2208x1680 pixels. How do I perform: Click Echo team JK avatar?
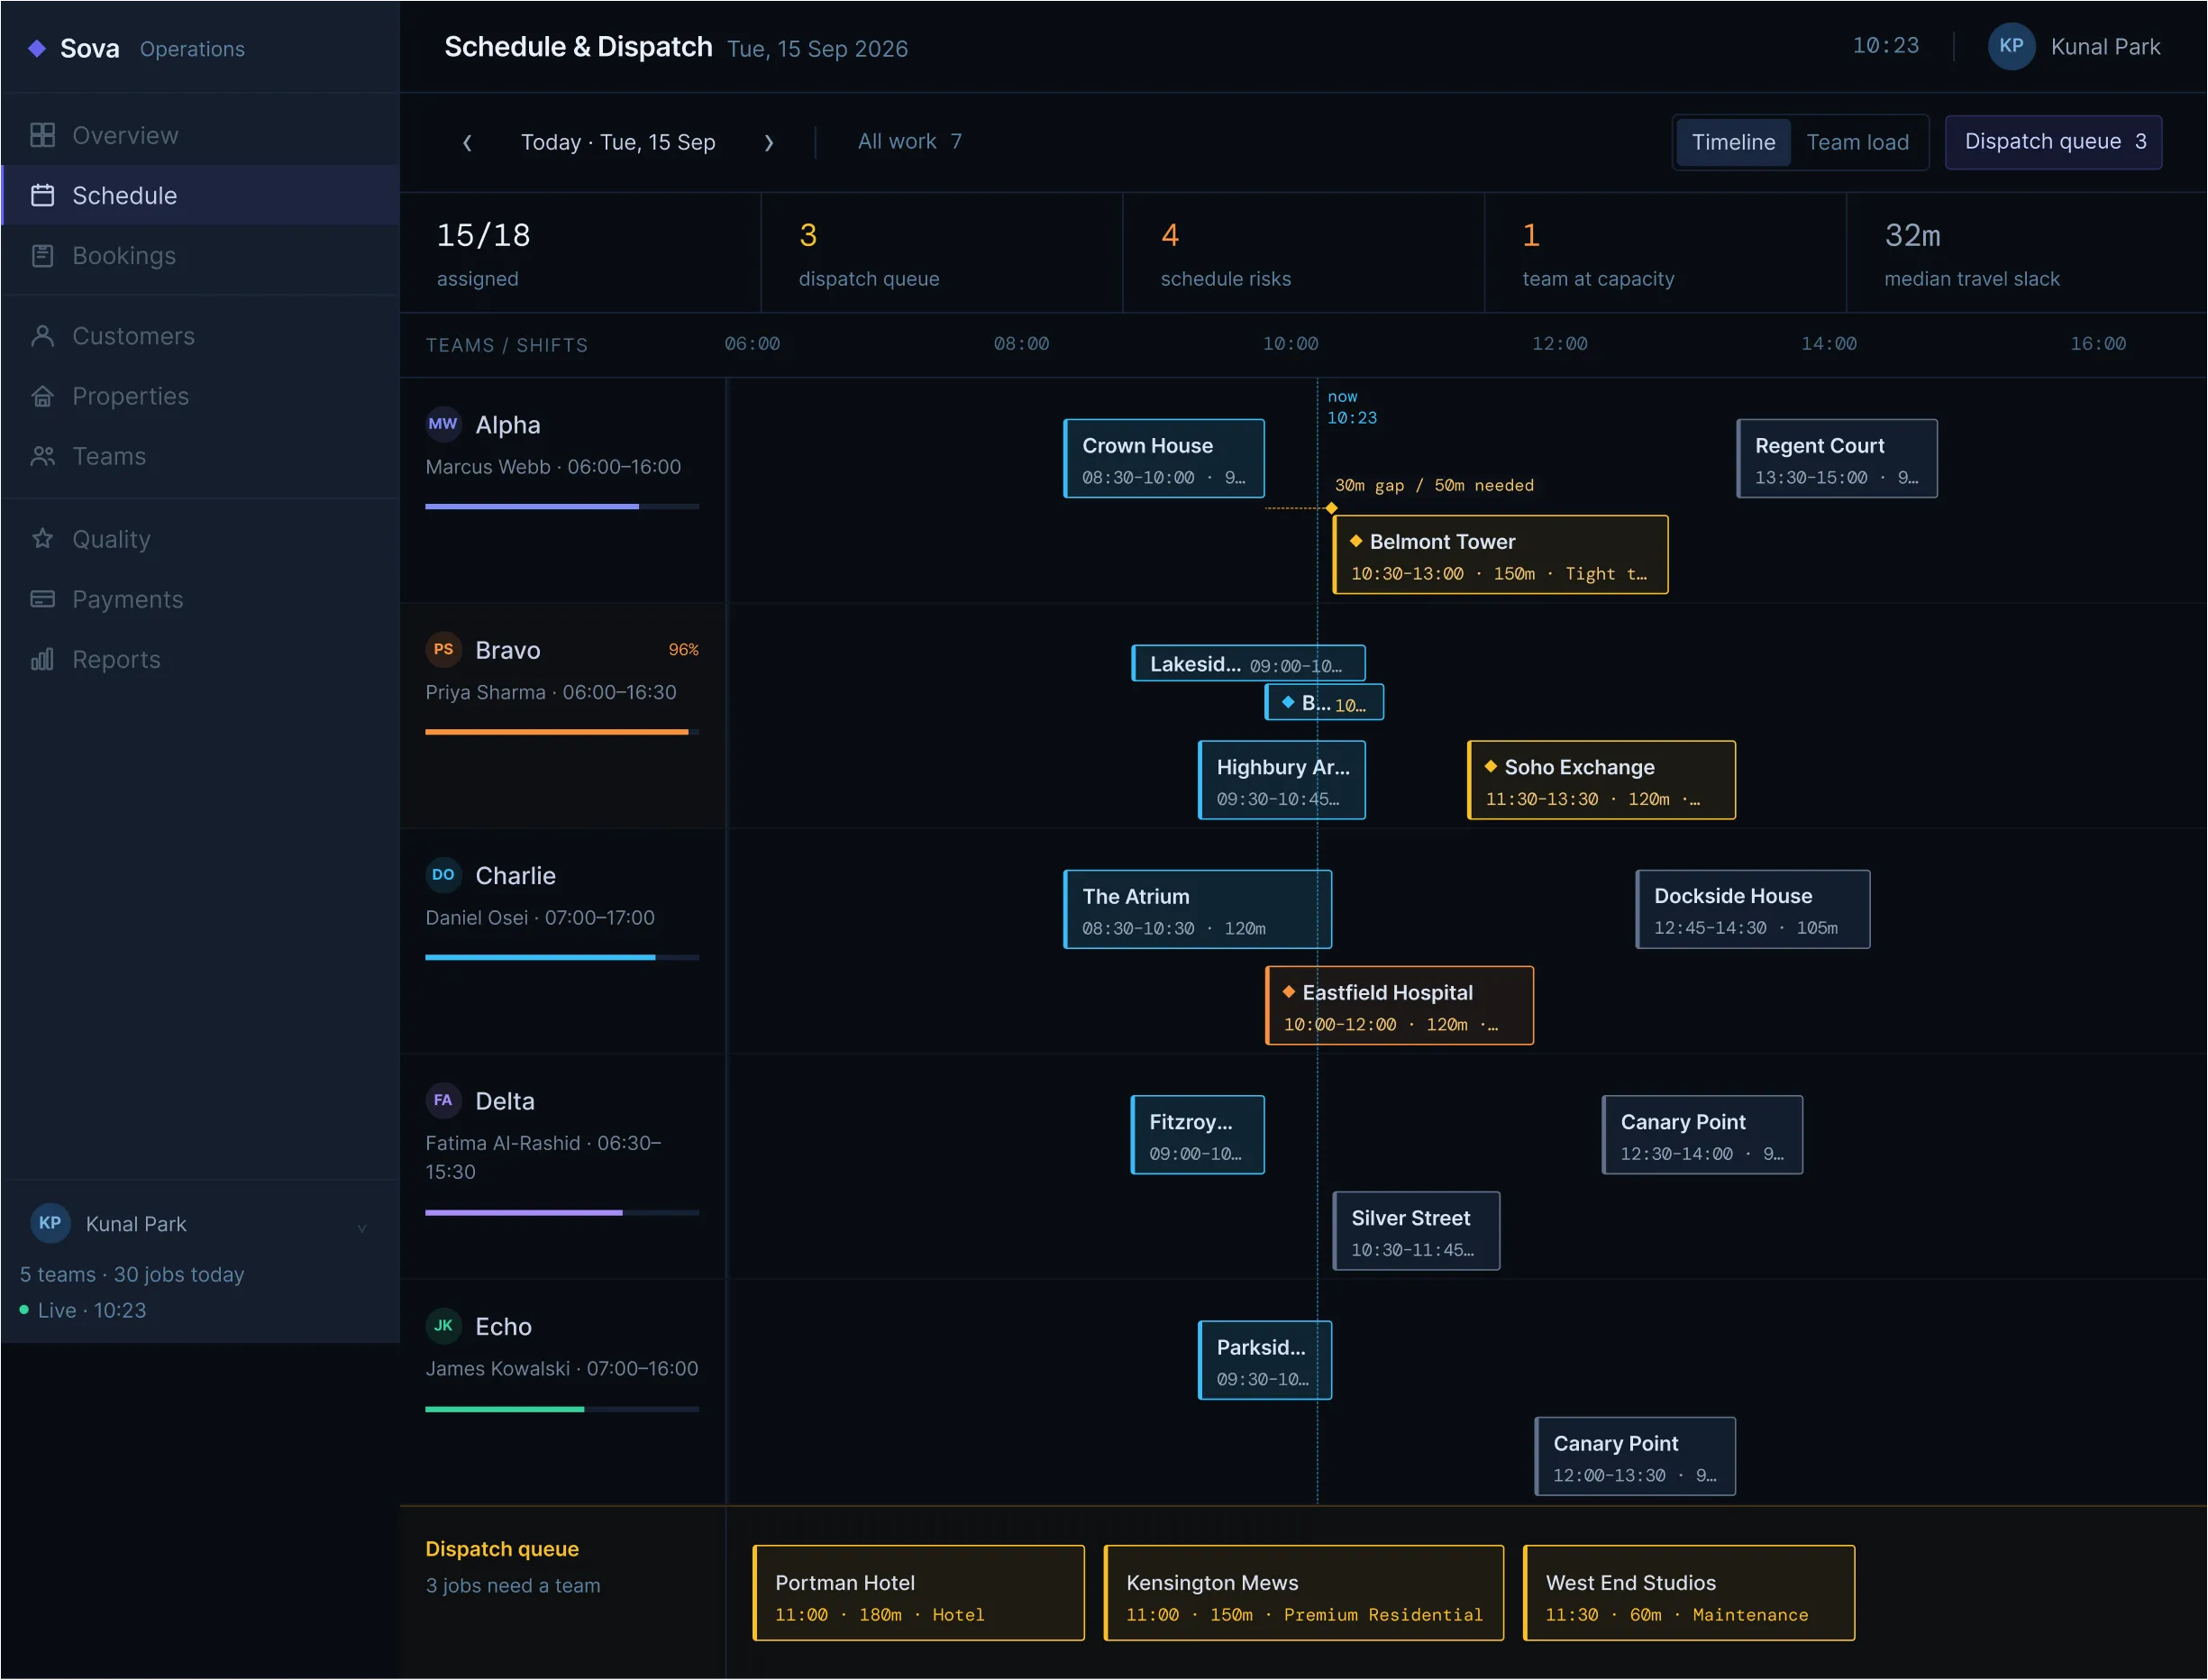443,1326
